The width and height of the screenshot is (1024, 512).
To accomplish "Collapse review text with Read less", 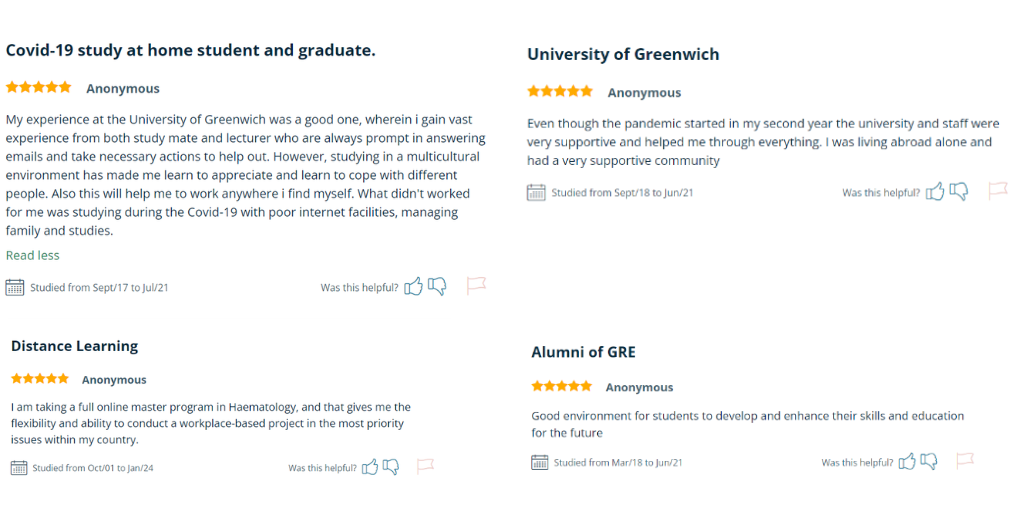I will [x=33, y=255].
